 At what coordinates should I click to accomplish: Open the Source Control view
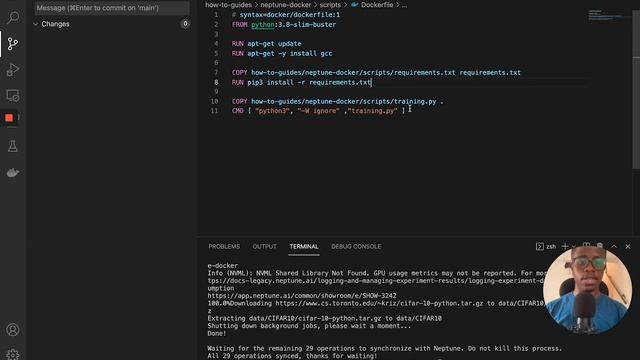[13, 44]
